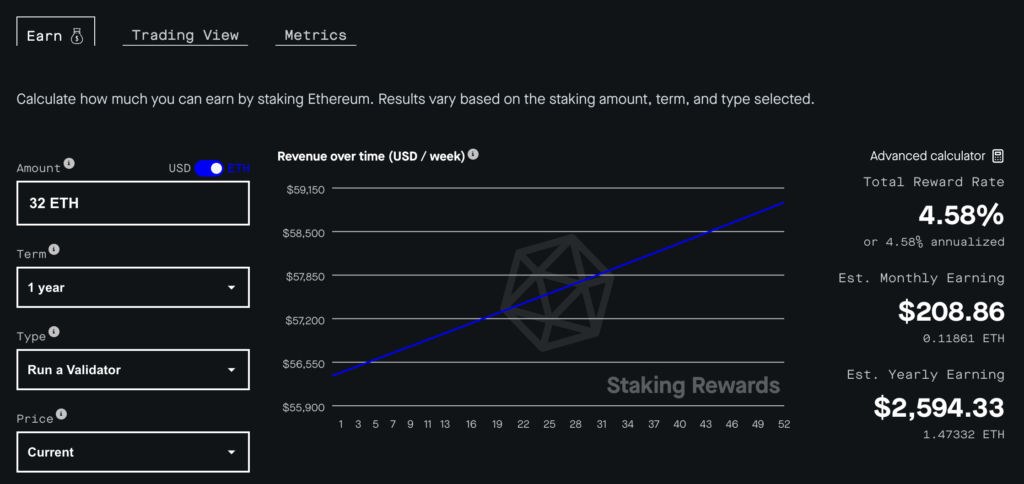Open the Term dropdown showing 1 year
Viewport: 1024px width, 484px height.
coord(133,287)
